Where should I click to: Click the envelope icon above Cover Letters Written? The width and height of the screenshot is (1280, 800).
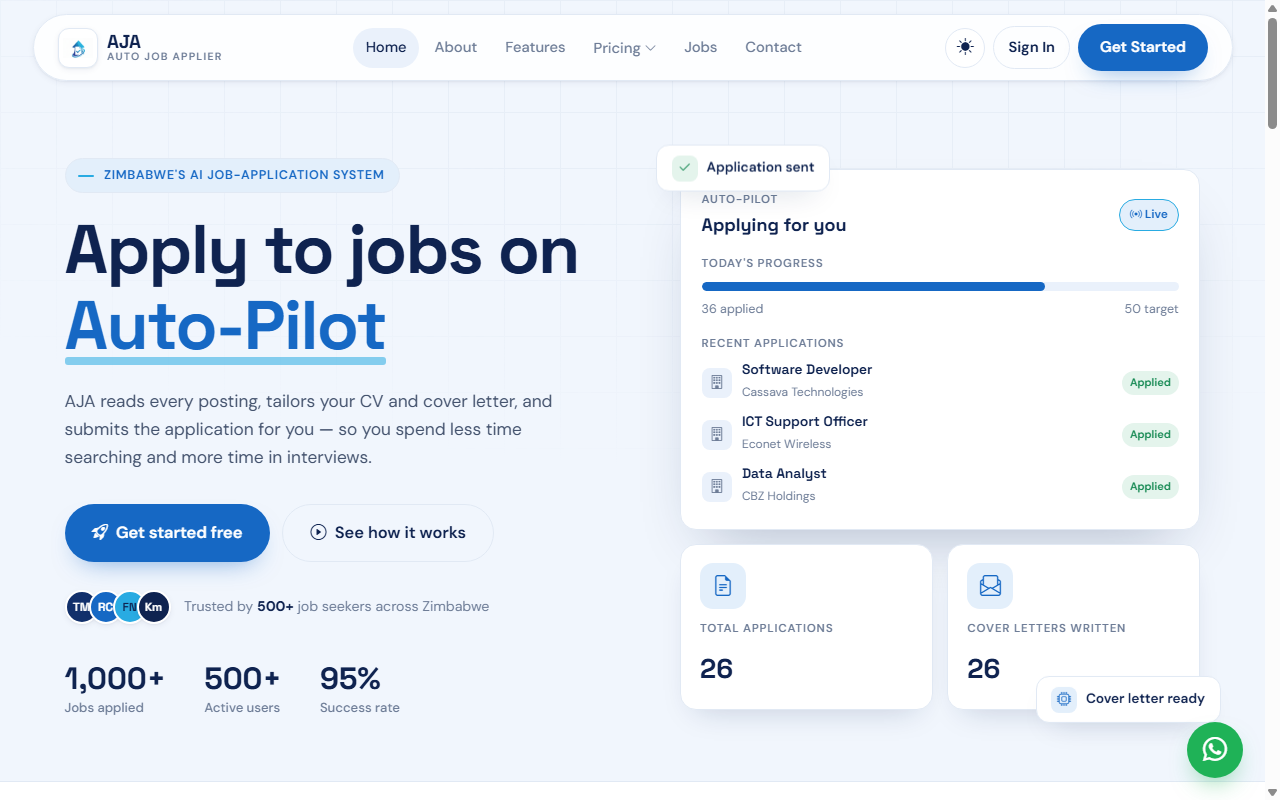coord(990,586)
